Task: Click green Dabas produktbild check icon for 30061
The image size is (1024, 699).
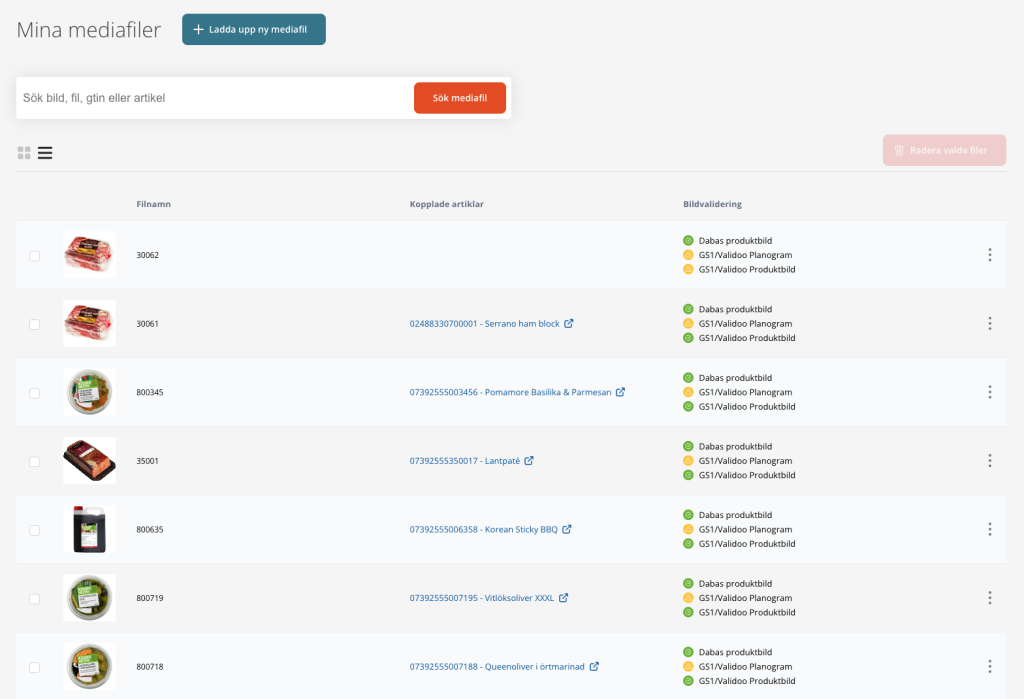Action: pyautogui.click(x=688, y=309)
